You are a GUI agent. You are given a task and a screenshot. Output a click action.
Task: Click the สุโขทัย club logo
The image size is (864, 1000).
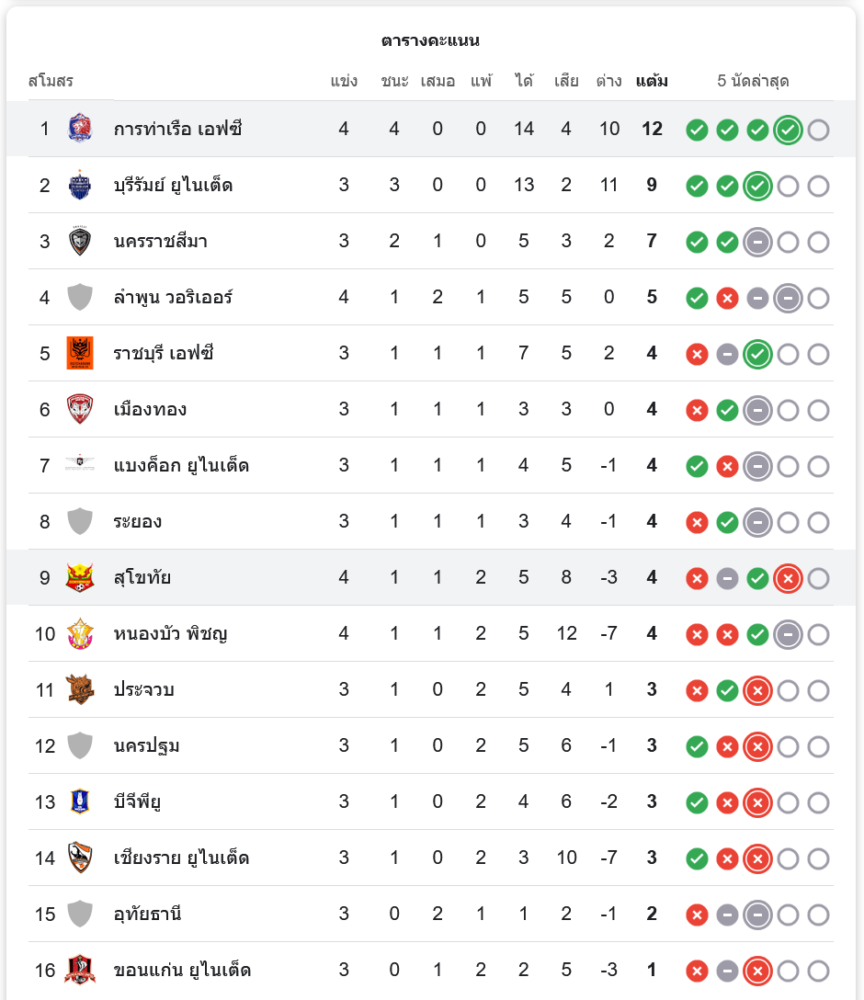pos(79,577)
